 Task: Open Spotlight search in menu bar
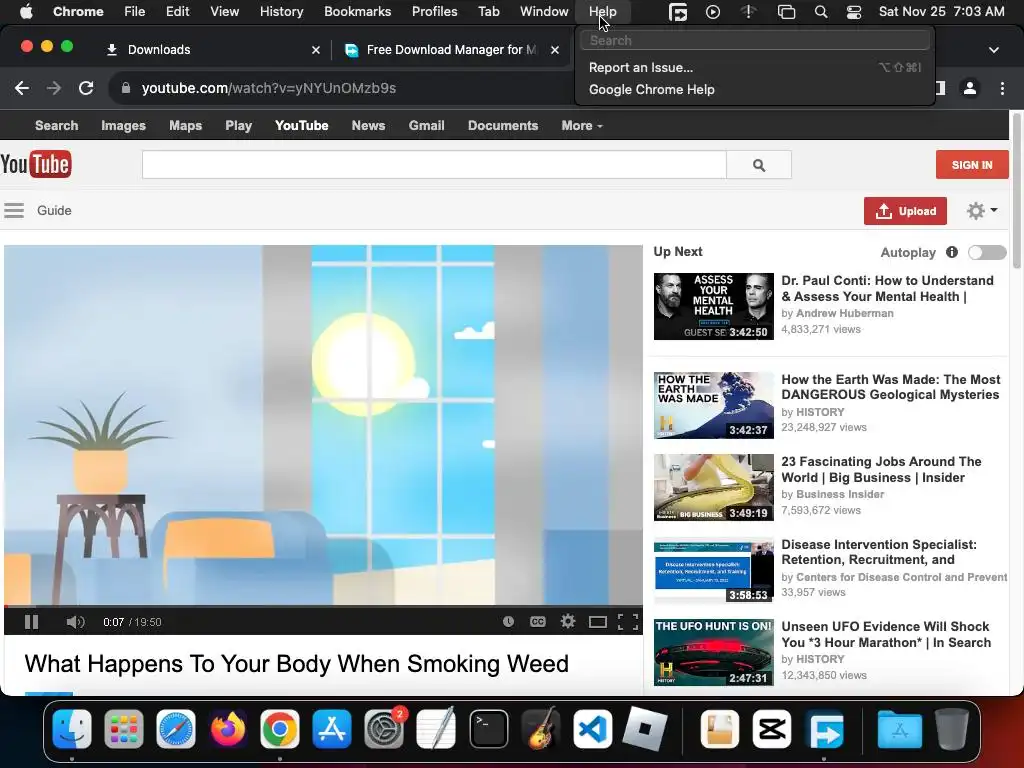[821, 12]
